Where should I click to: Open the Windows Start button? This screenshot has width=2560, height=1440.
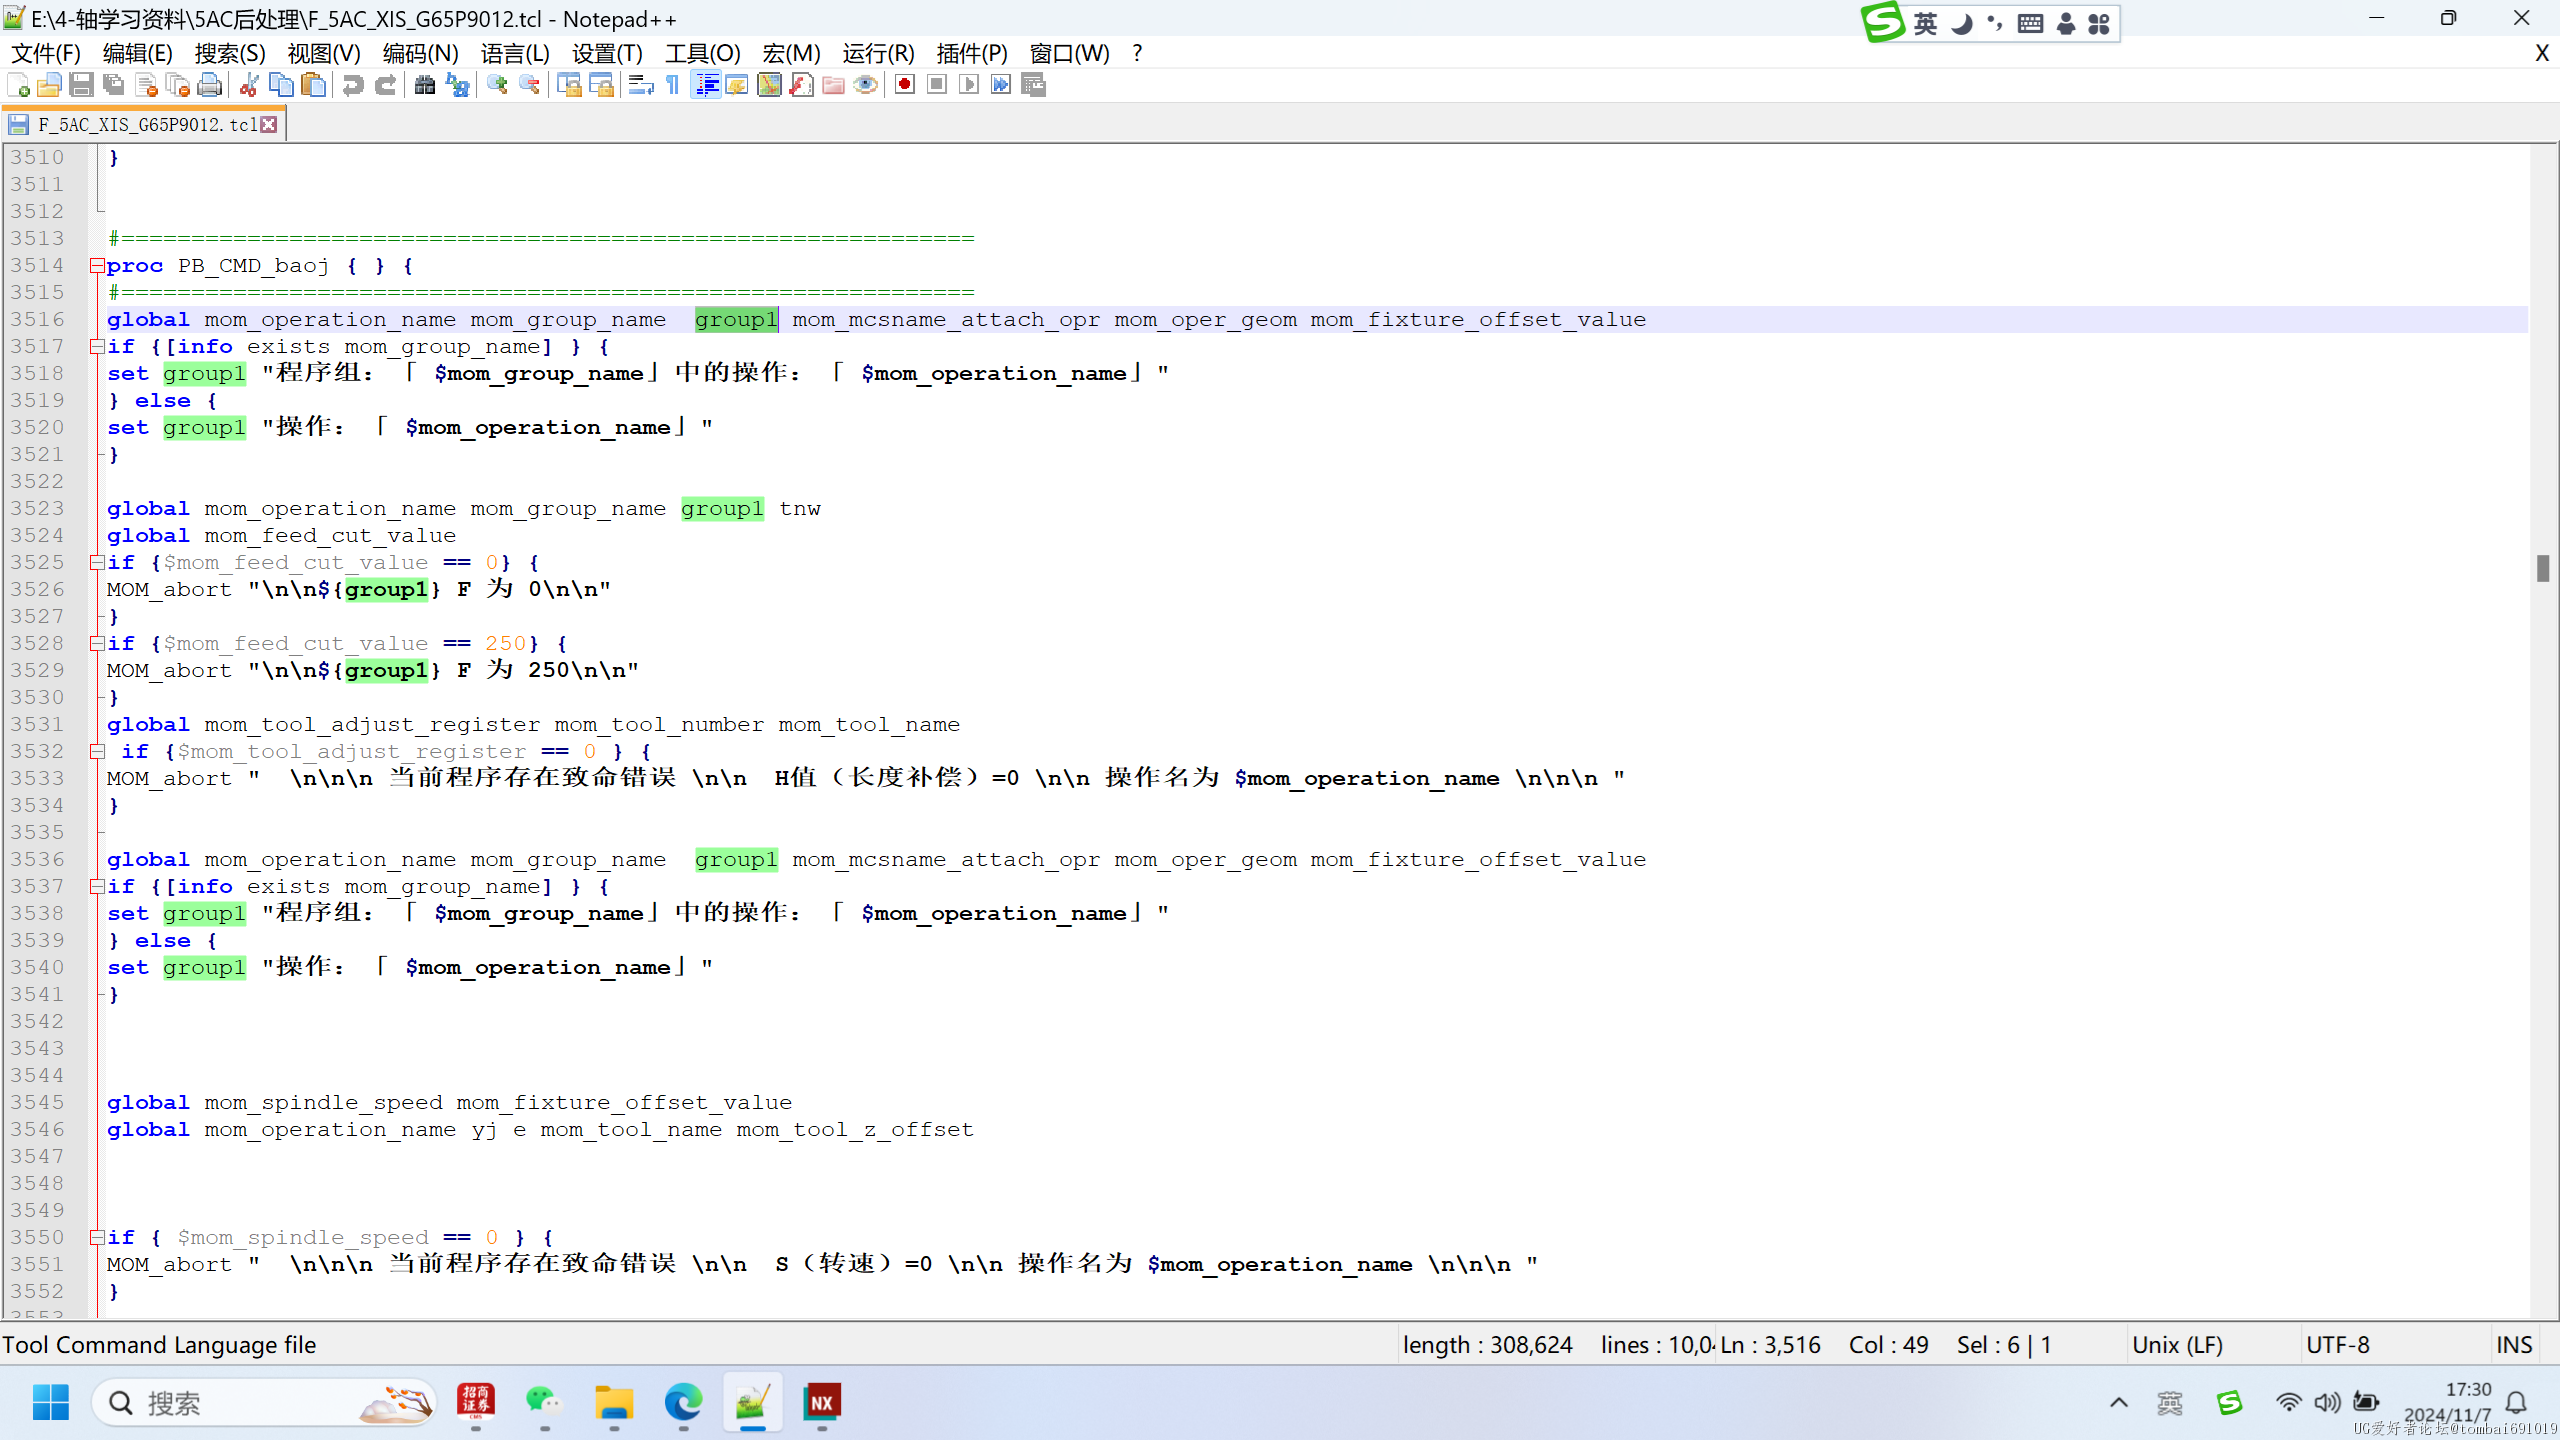tap(51, 1403)
